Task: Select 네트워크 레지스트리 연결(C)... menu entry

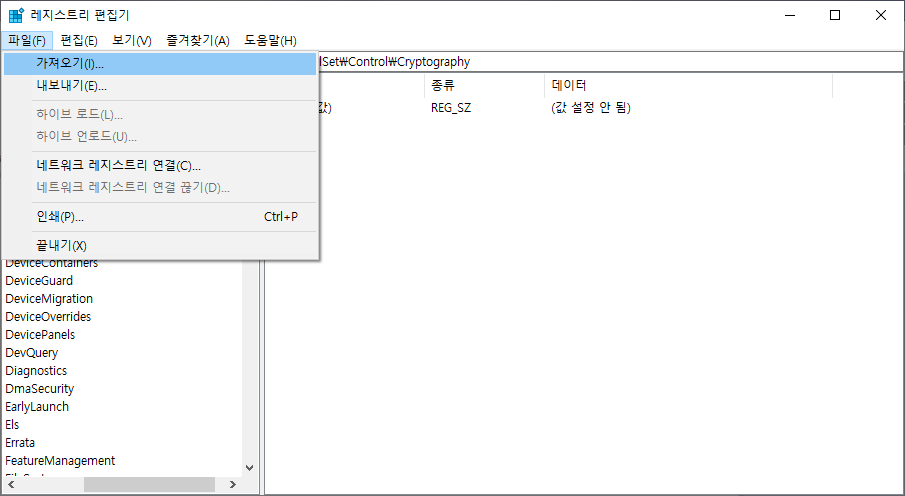Action: (160, 166)
